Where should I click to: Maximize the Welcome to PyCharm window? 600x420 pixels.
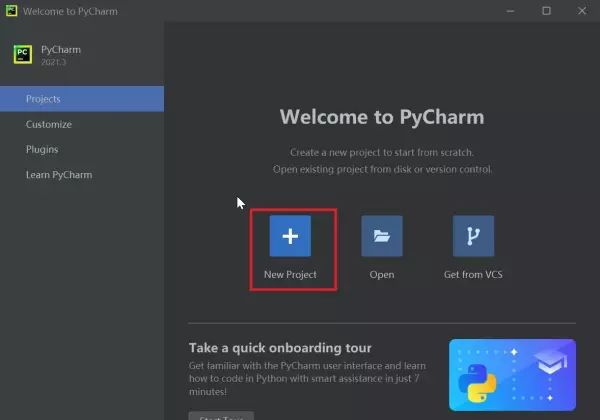click(x=546, y=11)
